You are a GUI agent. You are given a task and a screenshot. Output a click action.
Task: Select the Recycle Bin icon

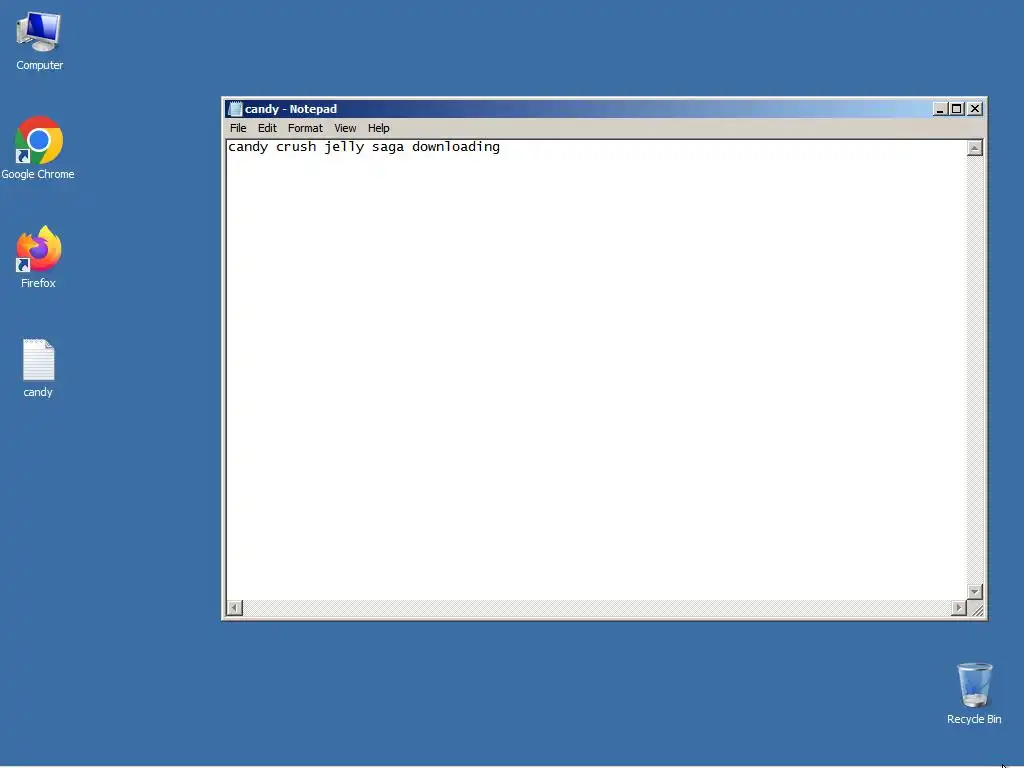pos(974,694)
